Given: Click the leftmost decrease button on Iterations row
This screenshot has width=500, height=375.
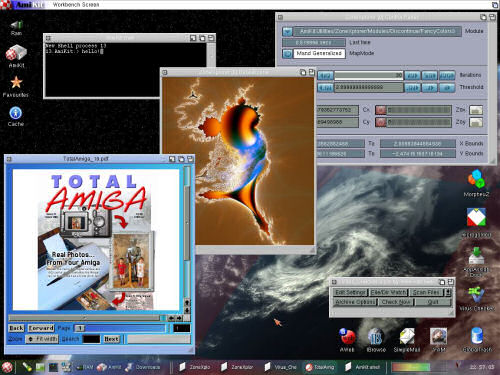Looking at the screenshot, I should (x=325, y=76).
